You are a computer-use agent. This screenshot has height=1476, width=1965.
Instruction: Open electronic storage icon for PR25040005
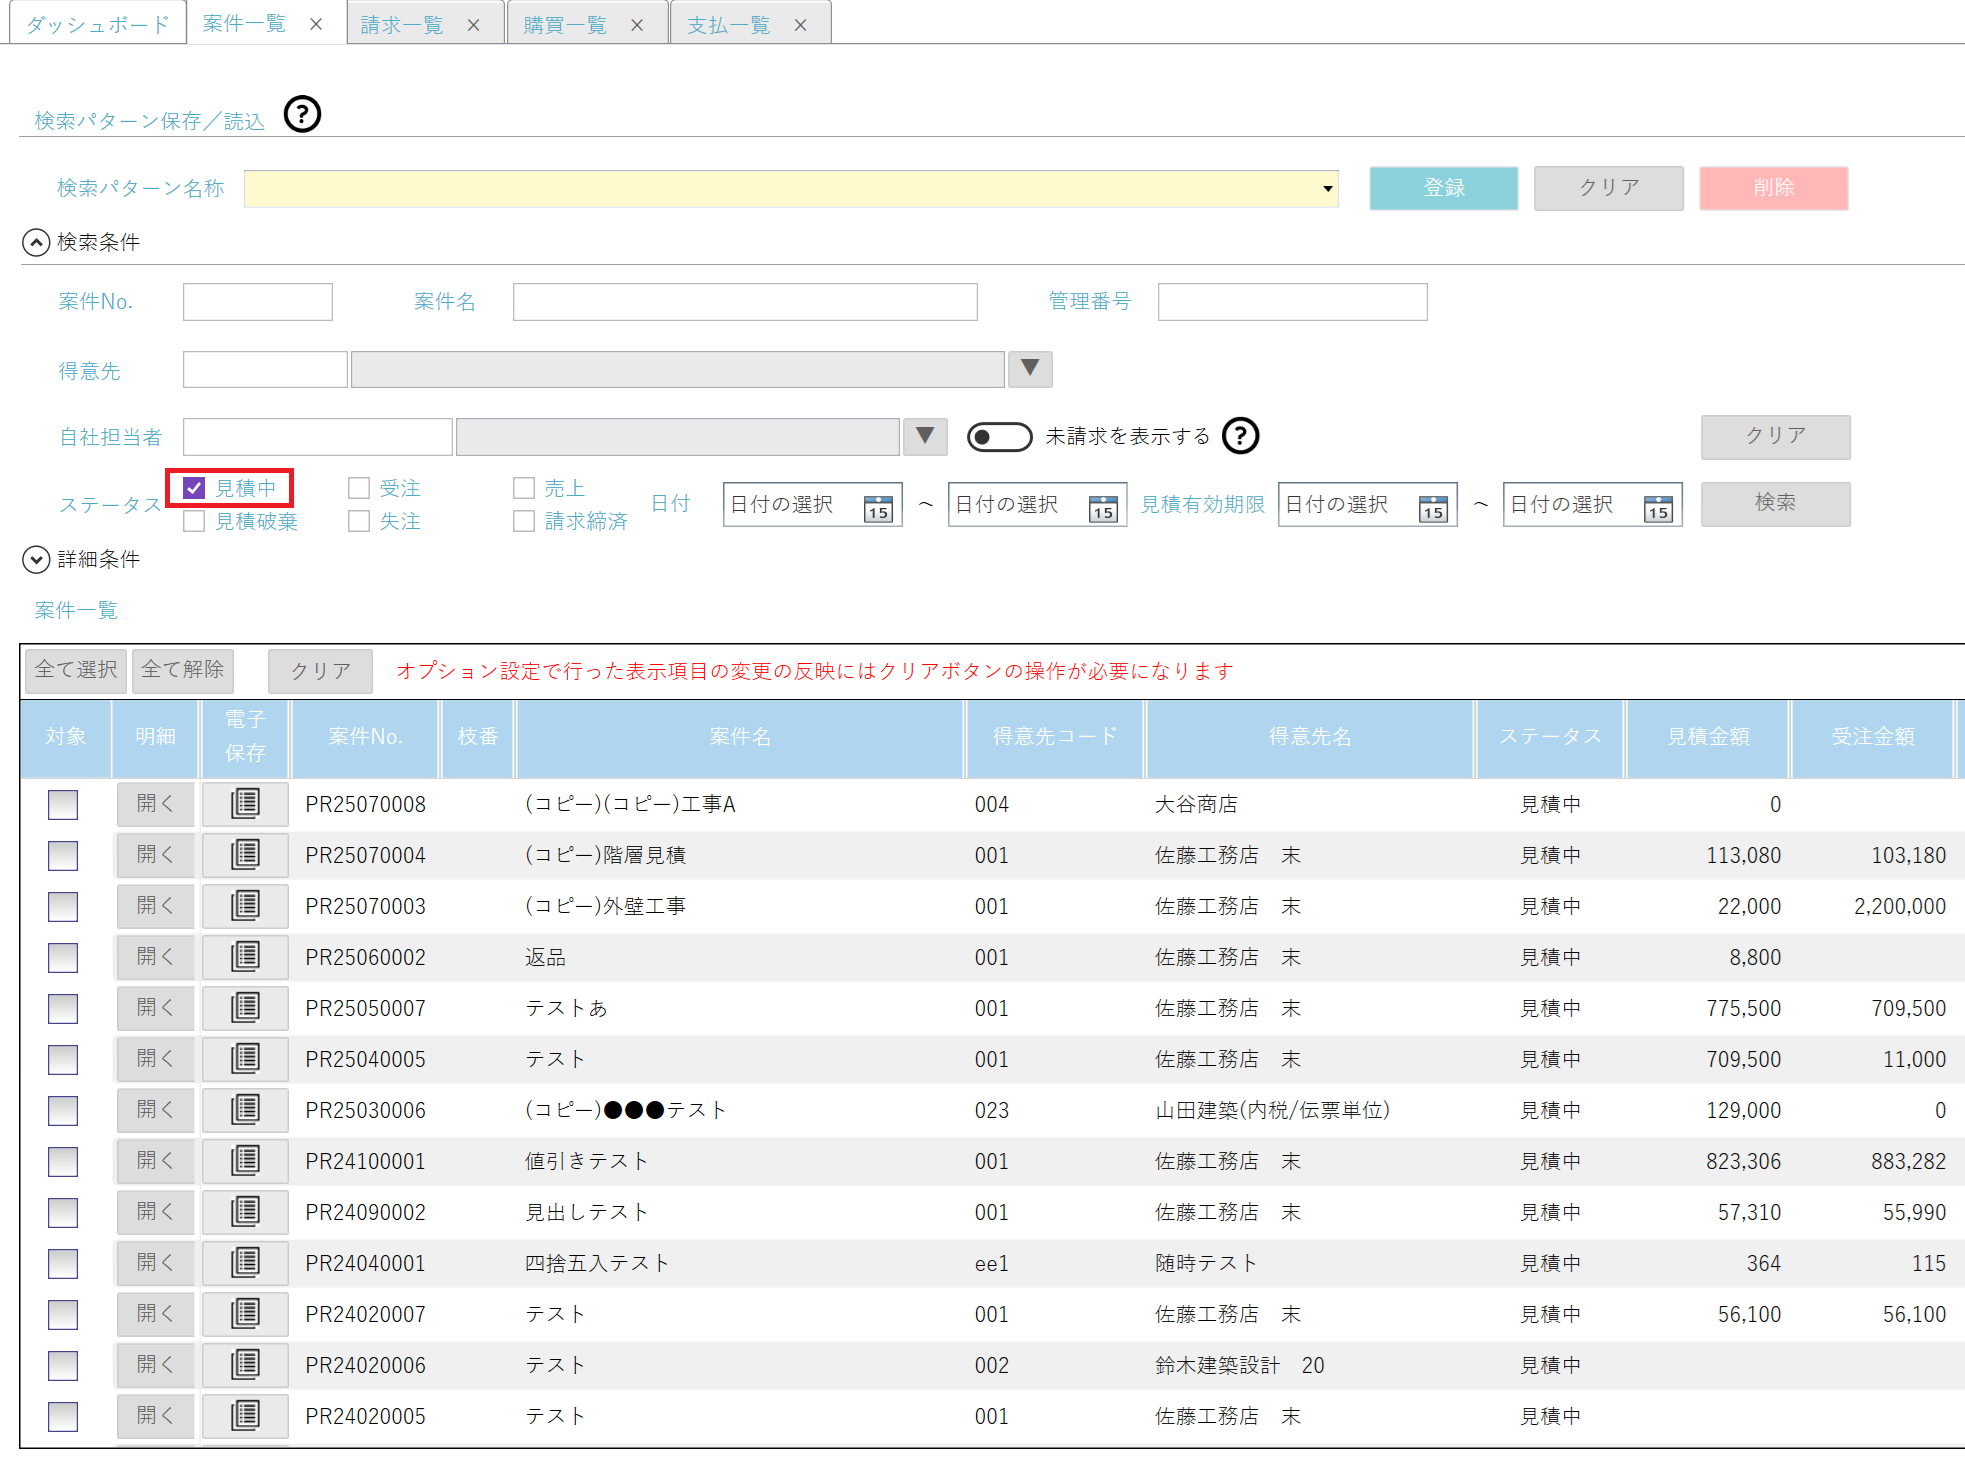point(245,1059)
